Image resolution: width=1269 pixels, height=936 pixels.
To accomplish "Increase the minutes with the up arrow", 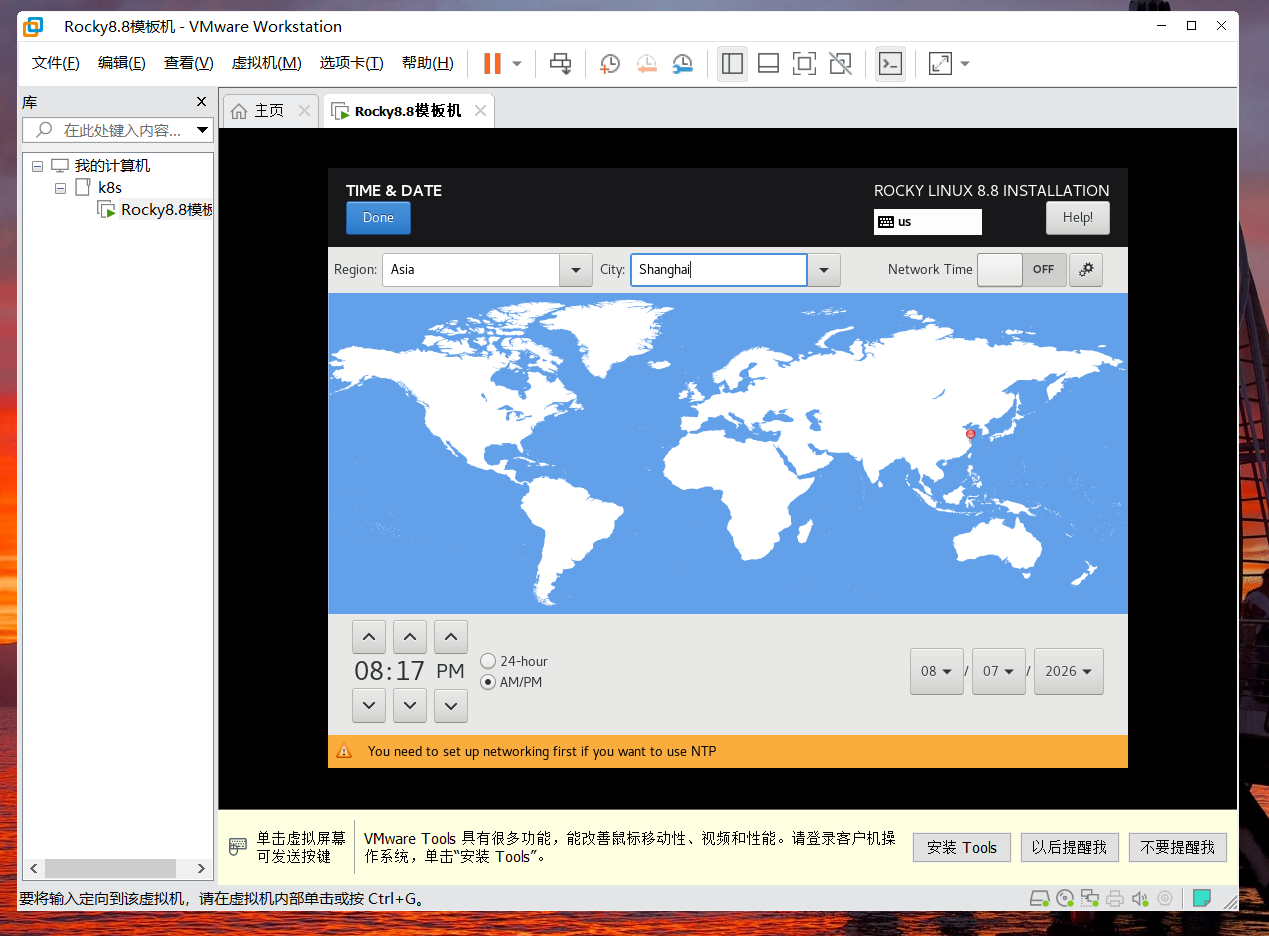I will [410, 637].
